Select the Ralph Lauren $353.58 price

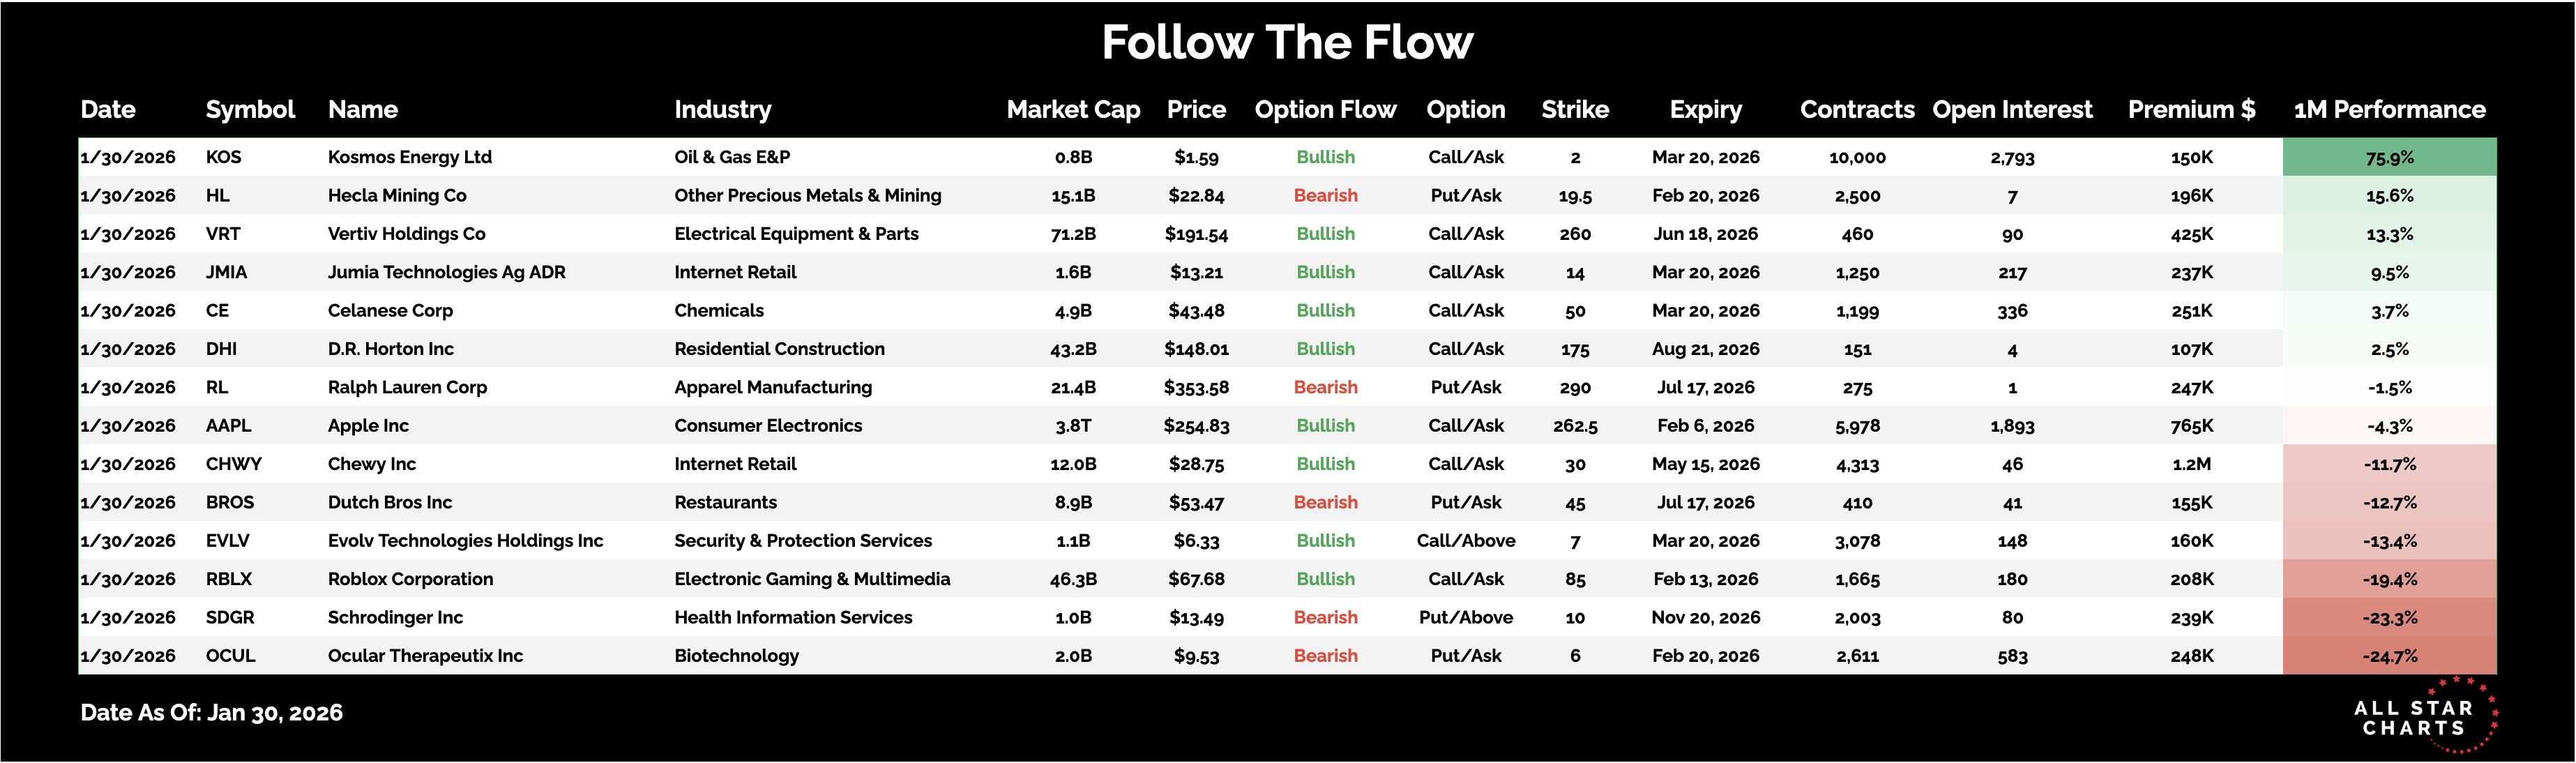[x=1196, y=388]
